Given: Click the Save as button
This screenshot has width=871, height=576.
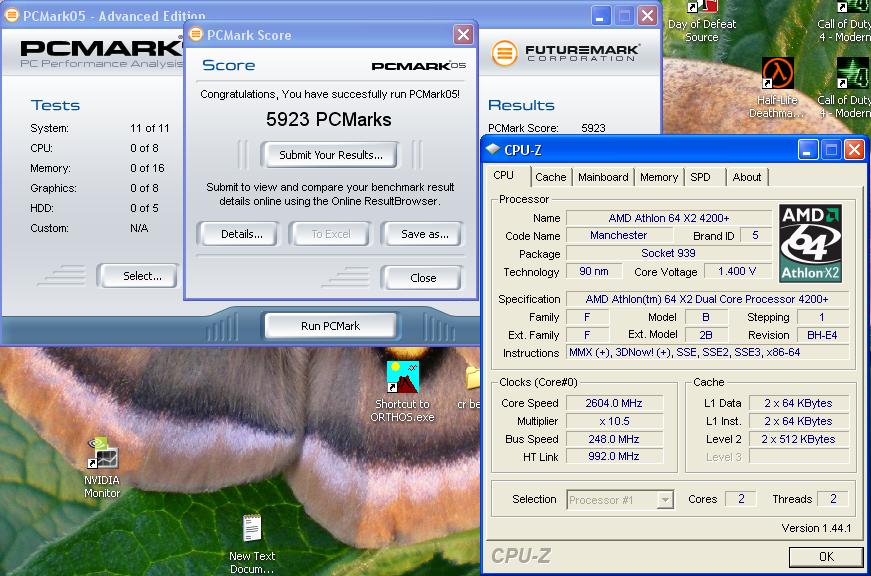Looking at the screenshot, I should pyautogui.click(x=424, y=234).
